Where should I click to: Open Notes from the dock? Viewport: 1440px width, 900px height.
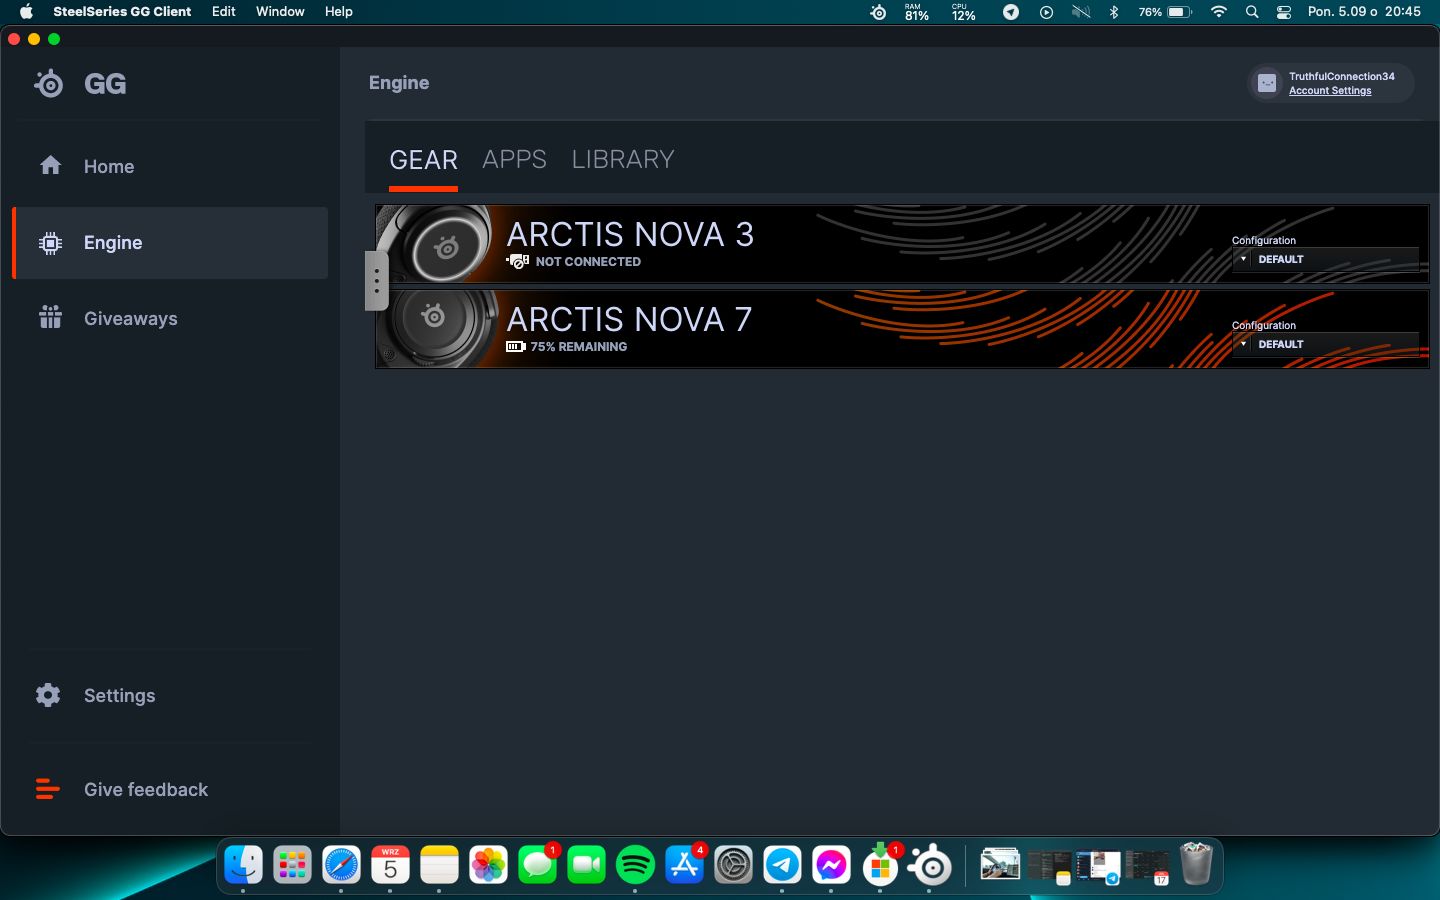point(439,864)
